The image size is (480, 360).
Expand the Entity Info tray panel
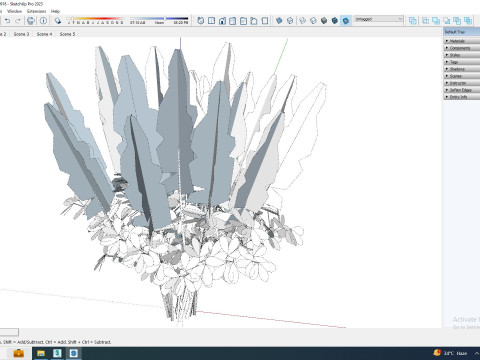coord(462,97)
